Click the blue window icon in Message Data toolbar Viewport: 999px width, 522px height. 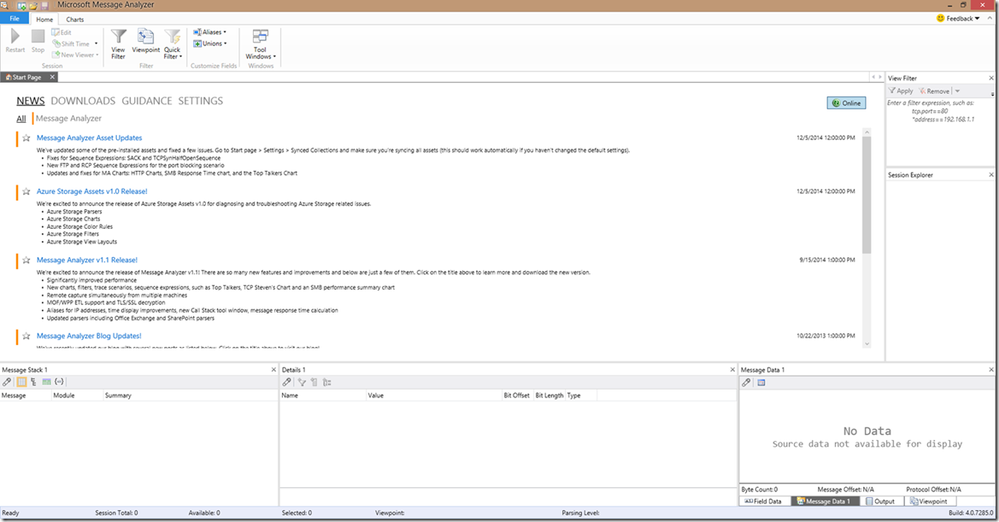761,382
